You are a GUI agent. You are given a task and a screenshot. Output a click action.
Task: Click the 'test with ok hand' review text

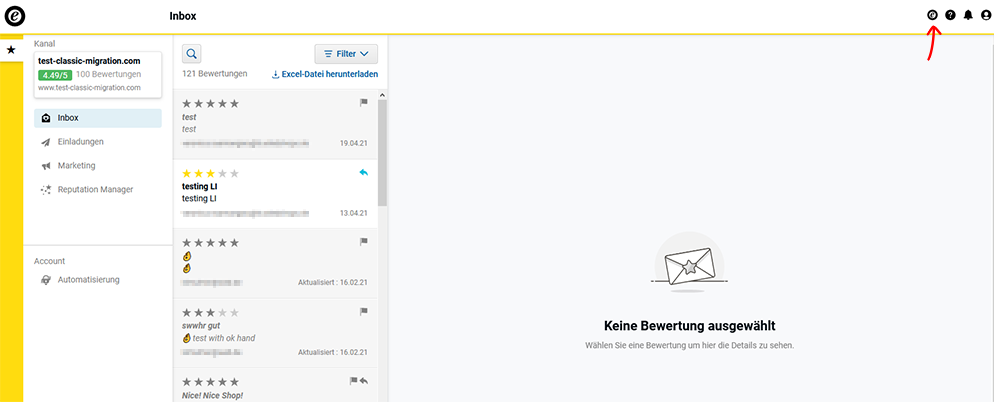coord(224,339)
